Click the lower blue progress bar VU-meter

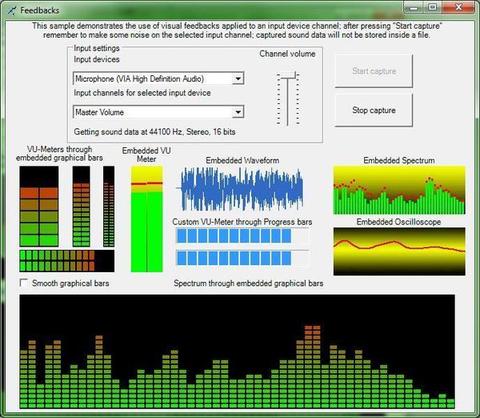242,258
